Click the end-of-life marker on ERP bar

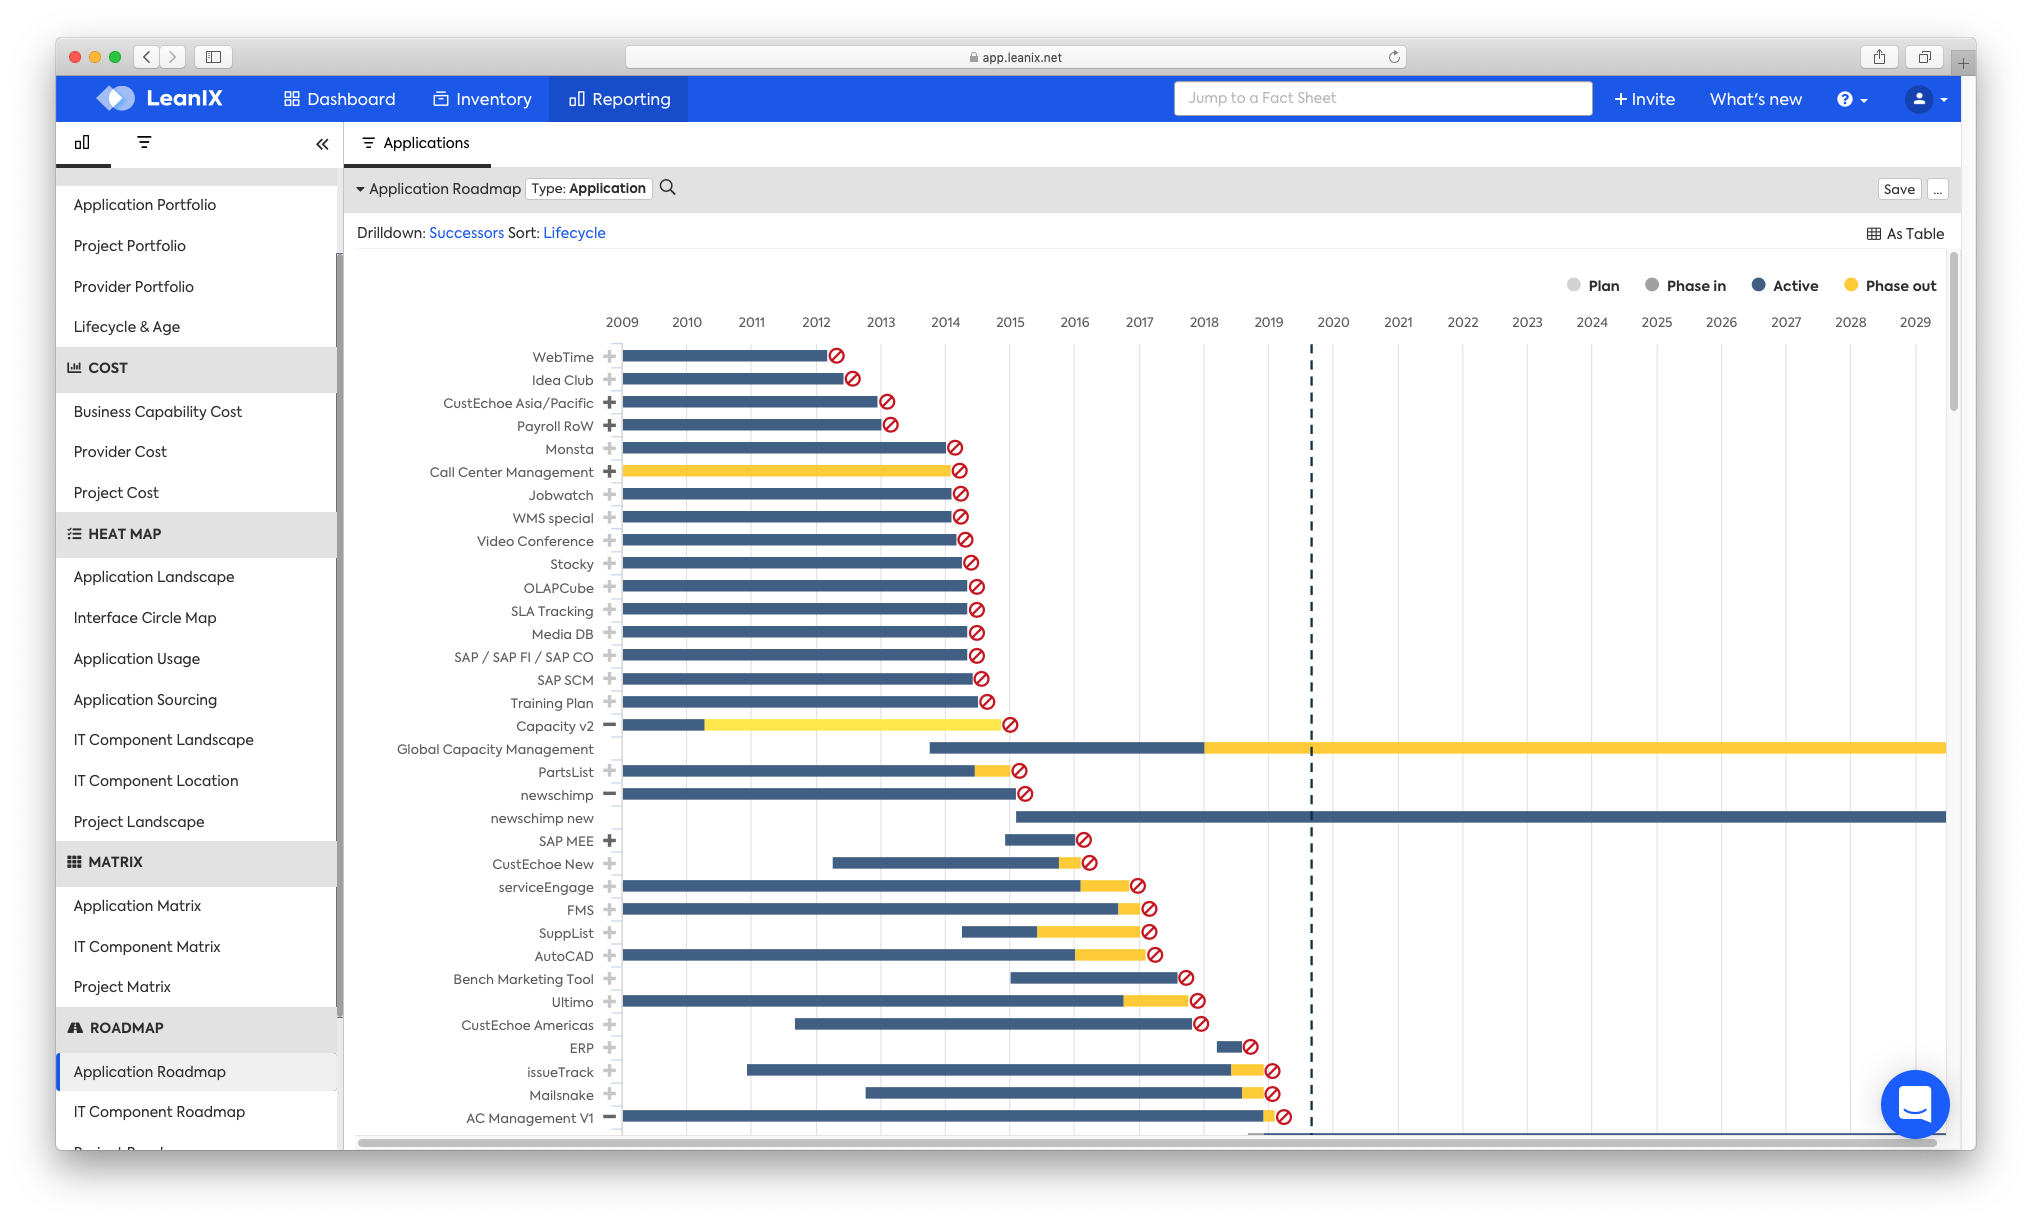click(1250, 1047)
